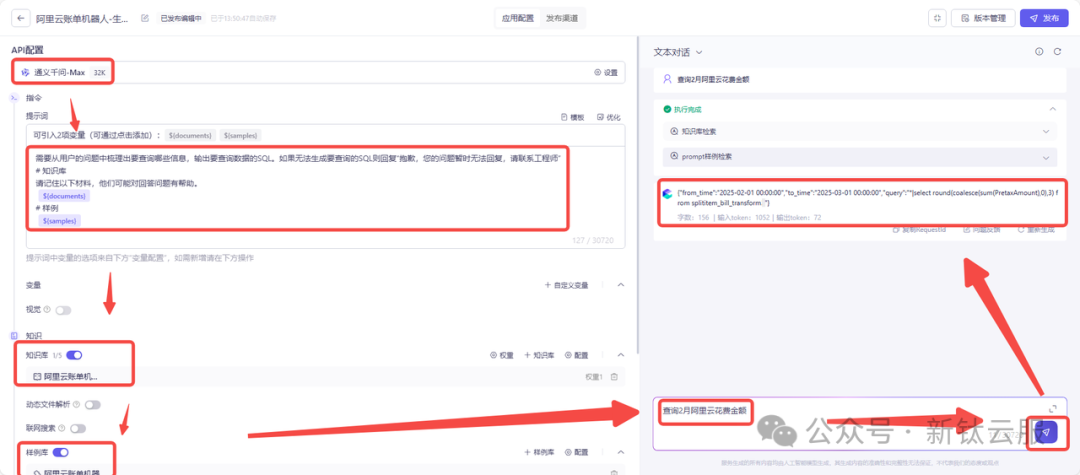Delete the 阿里云账单机 knowledge base entry

pos(614,377)
